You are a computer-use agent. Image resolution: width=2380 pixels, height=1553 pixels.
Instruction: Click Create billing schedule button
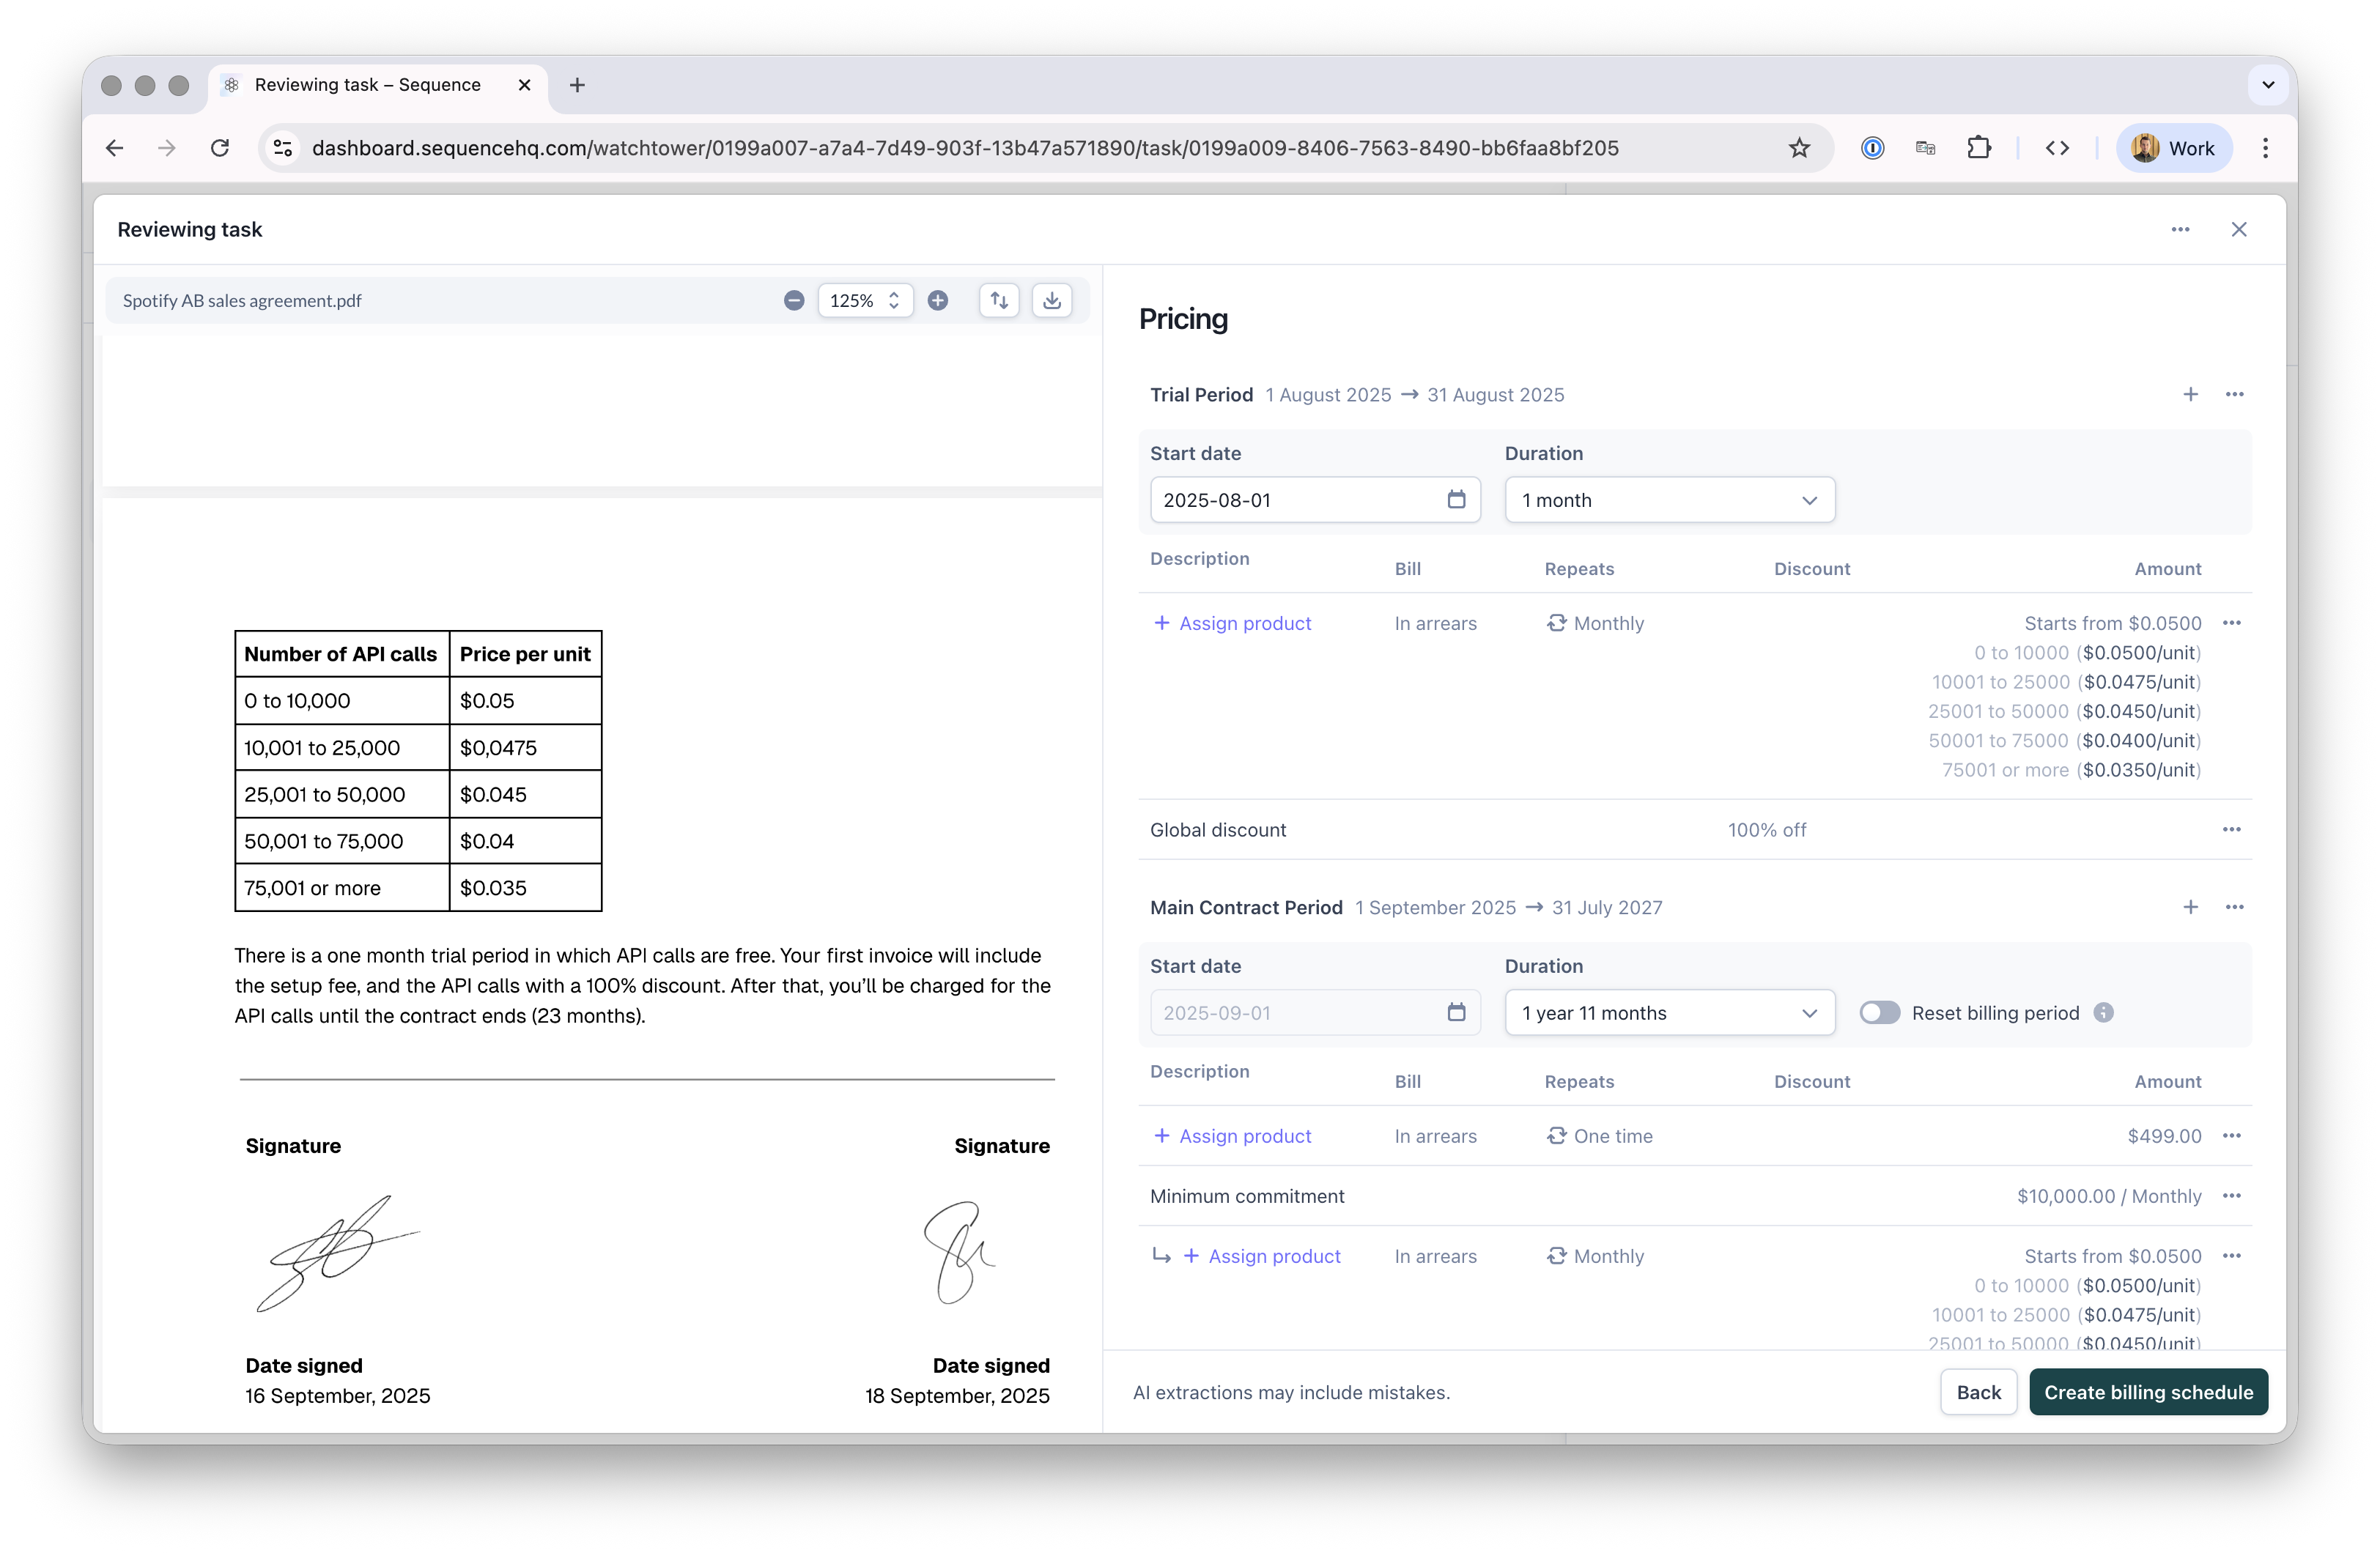(2148, 1392)
